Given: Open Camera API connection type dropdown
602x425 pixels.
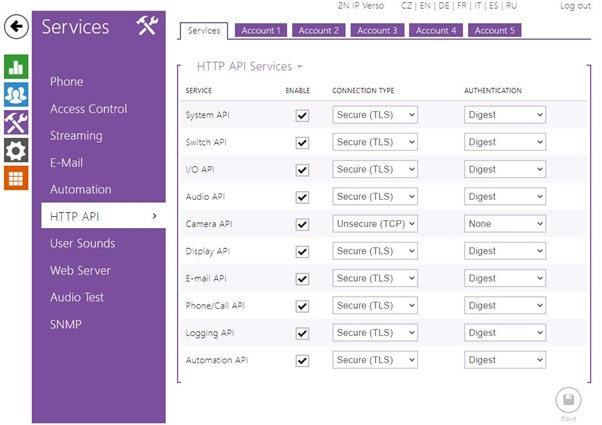Looking at the screenshot, I should (375, 224).
